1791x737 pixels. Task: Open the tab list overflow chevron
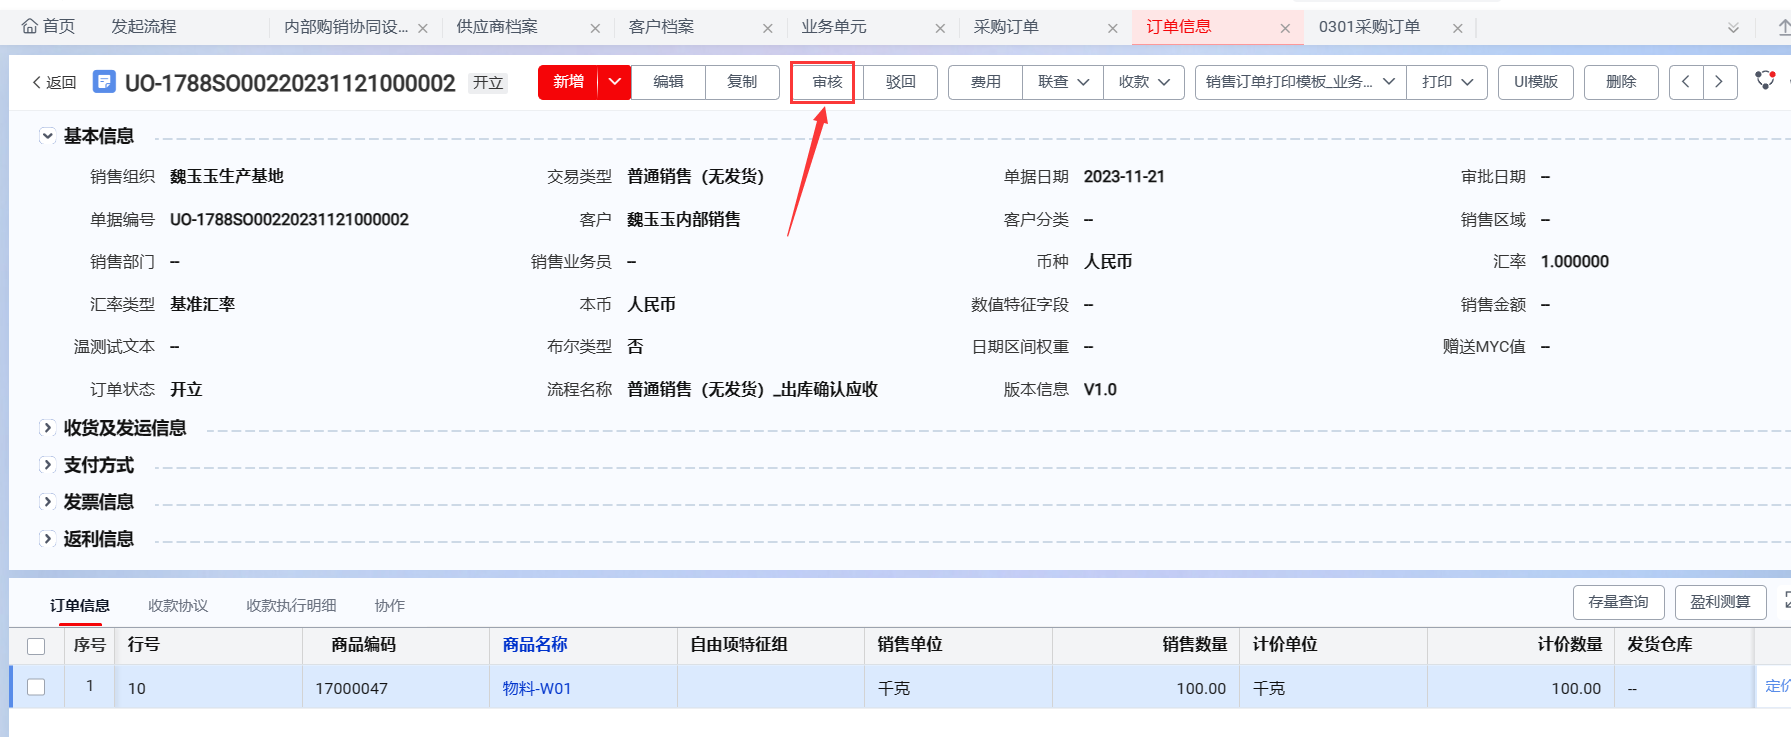click(x=1733, y=28)
